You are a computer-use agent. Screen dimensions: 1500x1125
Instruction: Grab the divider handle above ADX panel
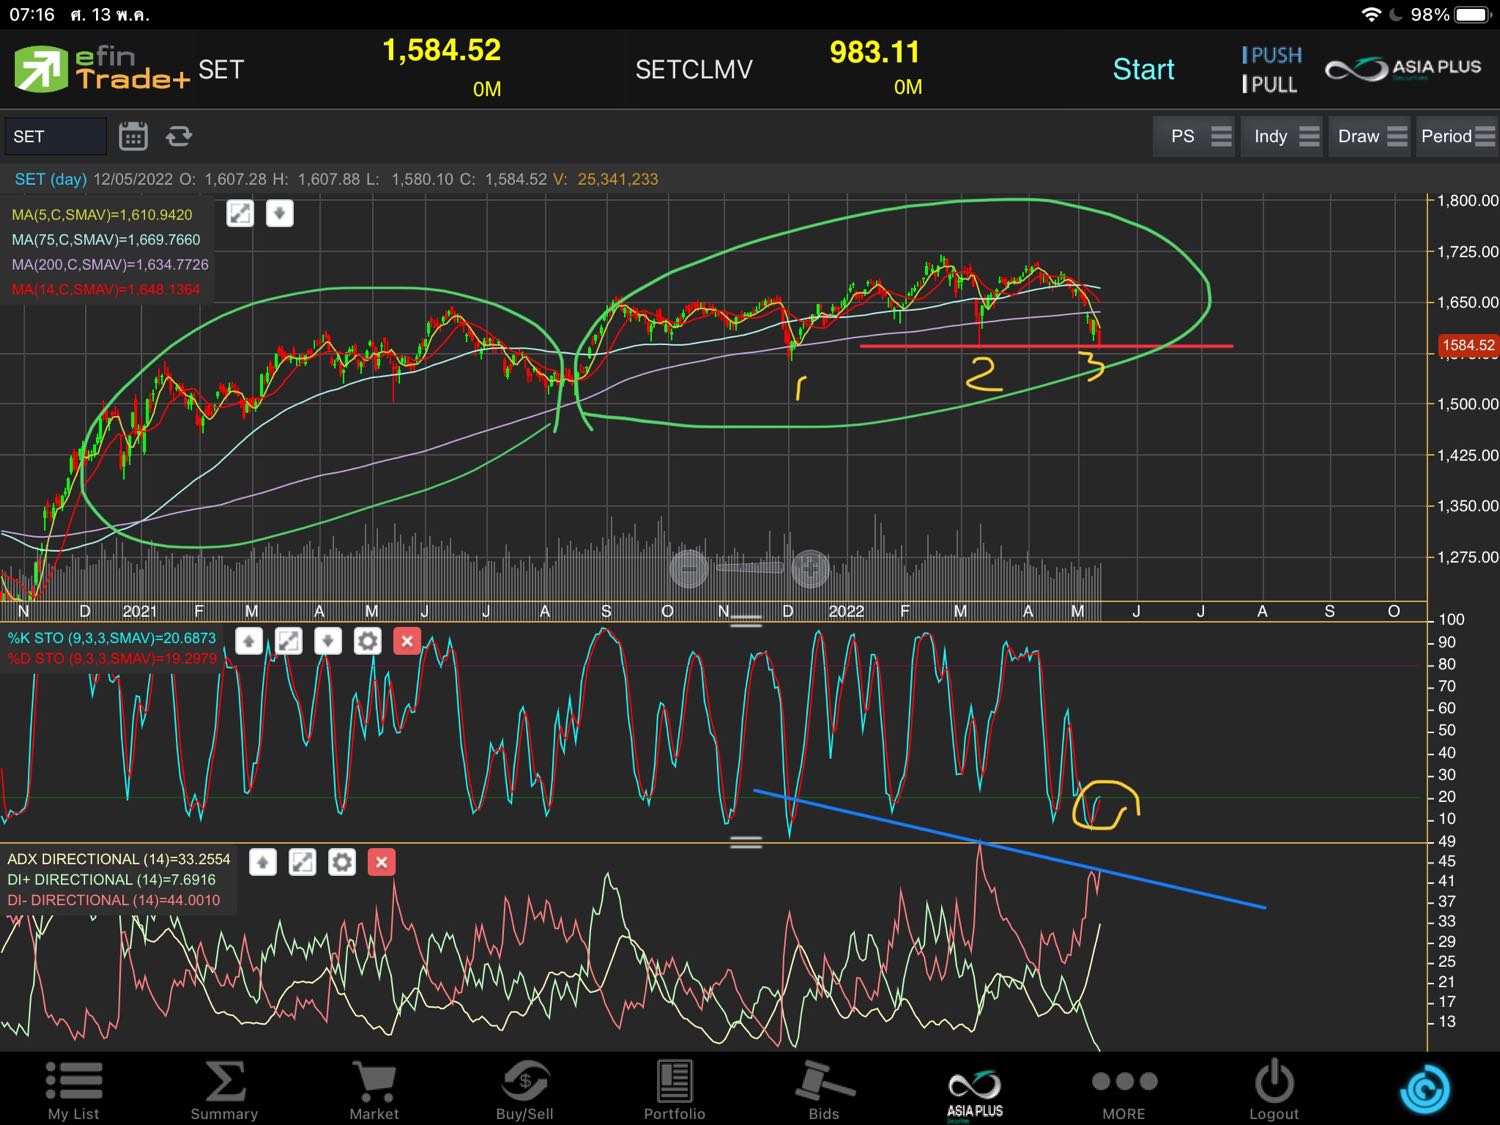click(746, 843)
